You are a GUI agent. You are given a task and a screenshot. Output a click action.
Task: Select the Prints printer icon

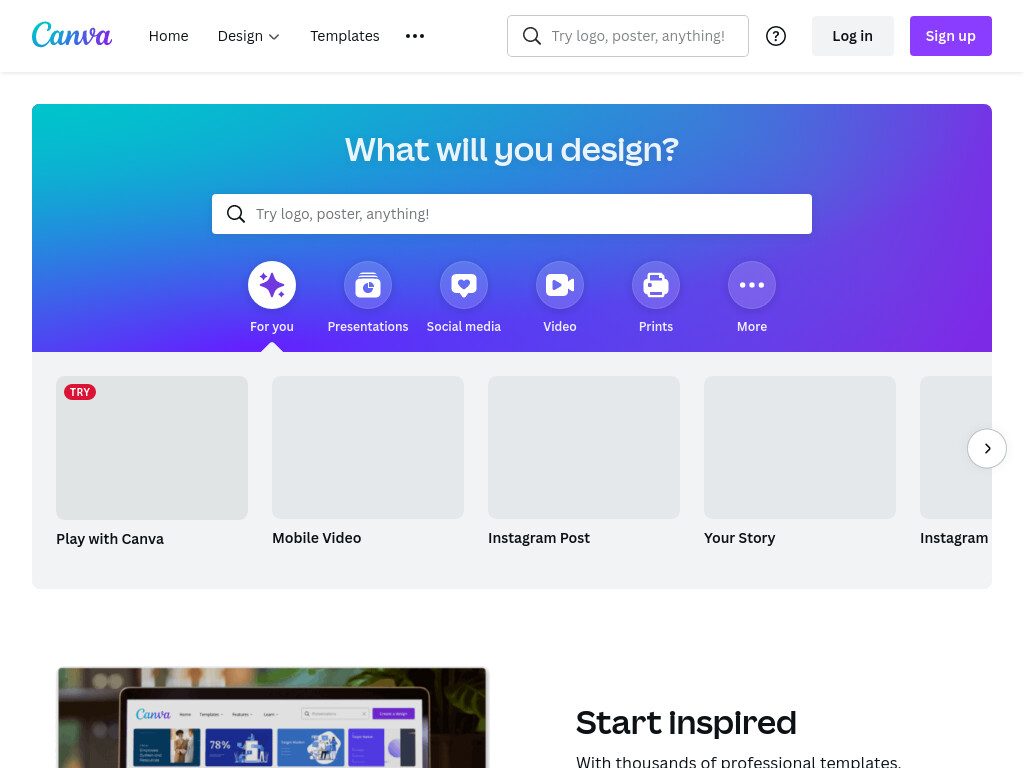tap(656, 285)
